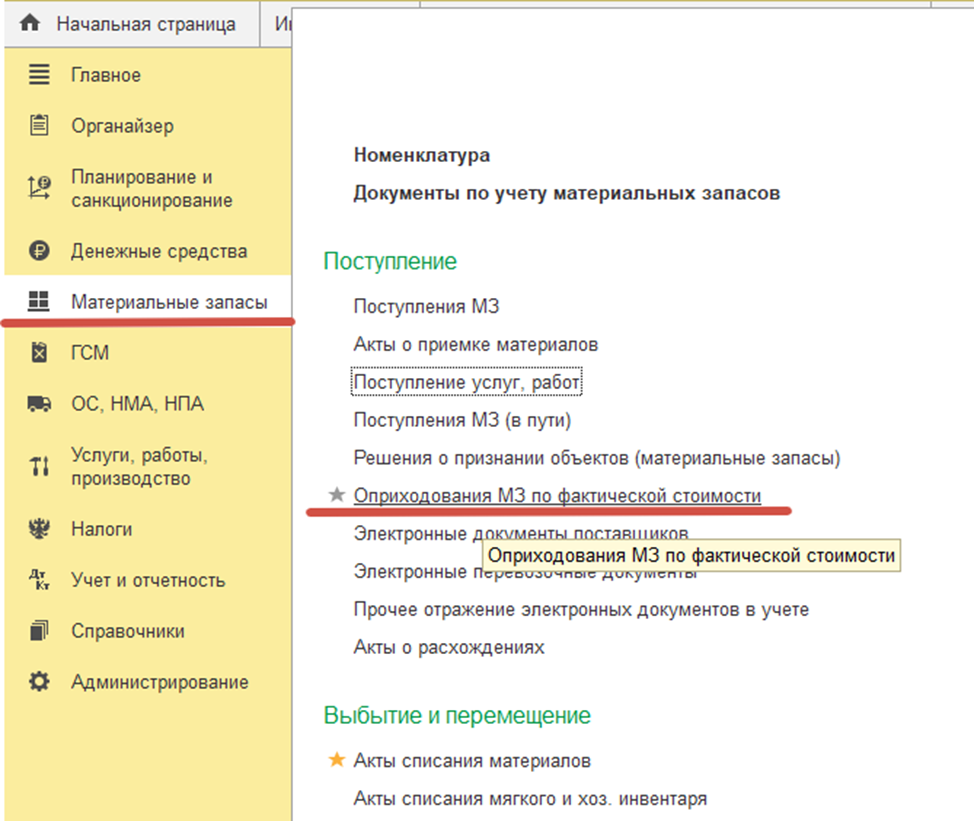Click the Материальные запасы grid icon
Screen dimensions: 974x821
(39, 301)
